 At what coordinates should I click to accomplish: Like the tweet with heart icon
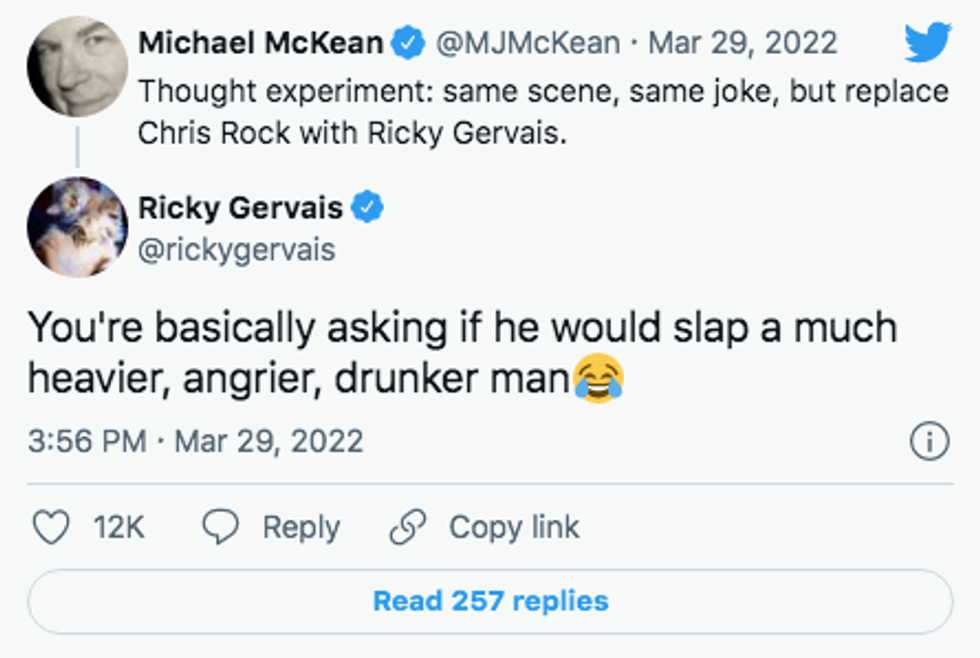(x=51, y=527)
